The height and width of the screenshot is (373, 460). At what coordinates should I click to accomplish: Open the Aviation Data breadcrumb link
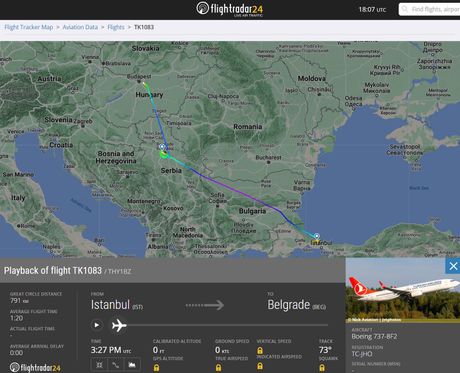pos(80,27)
